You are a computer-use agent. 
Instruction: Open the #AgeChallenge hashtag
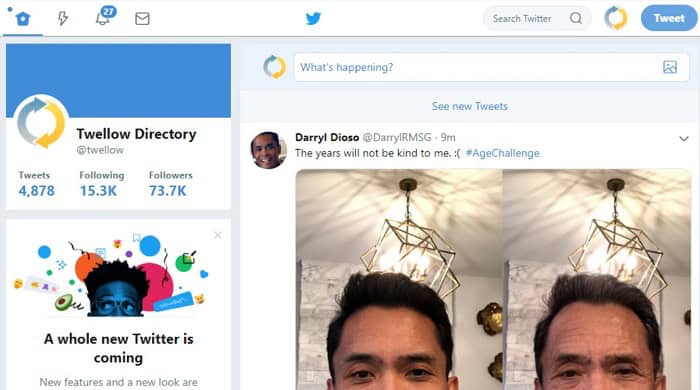pyautogui.click(x=503, y=153)
